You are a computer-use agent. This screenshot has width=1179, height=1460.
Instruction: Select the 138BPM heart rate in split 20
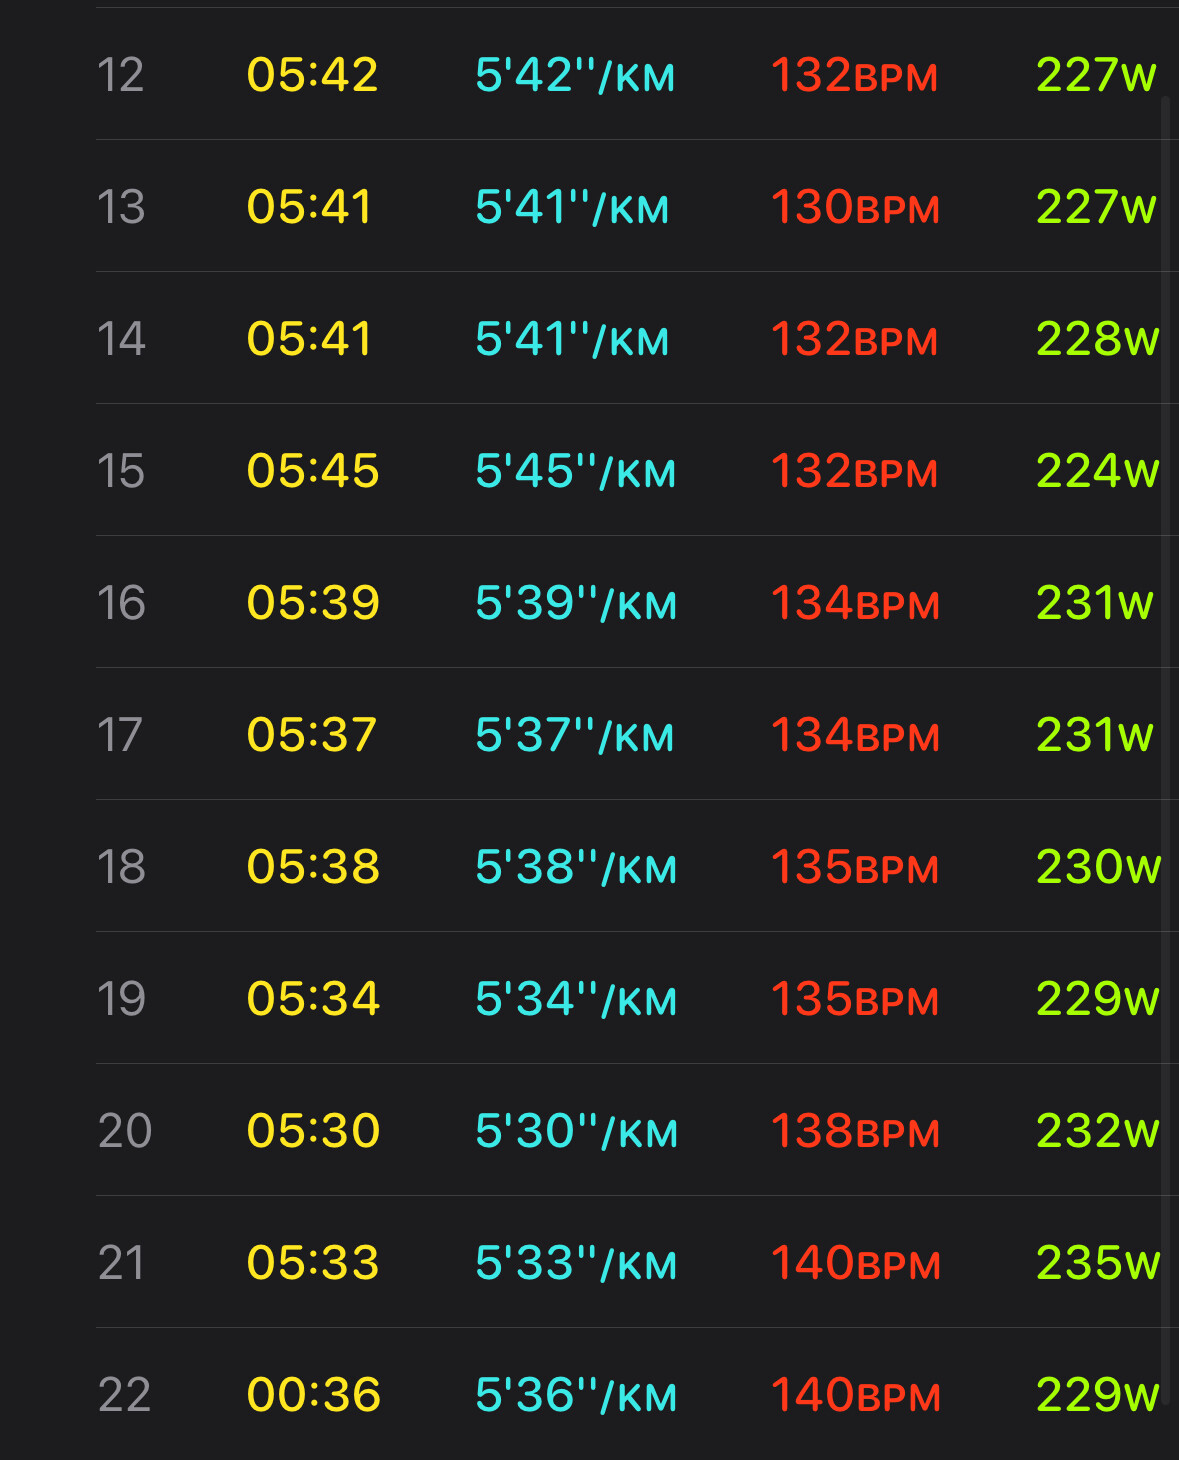854,1131
